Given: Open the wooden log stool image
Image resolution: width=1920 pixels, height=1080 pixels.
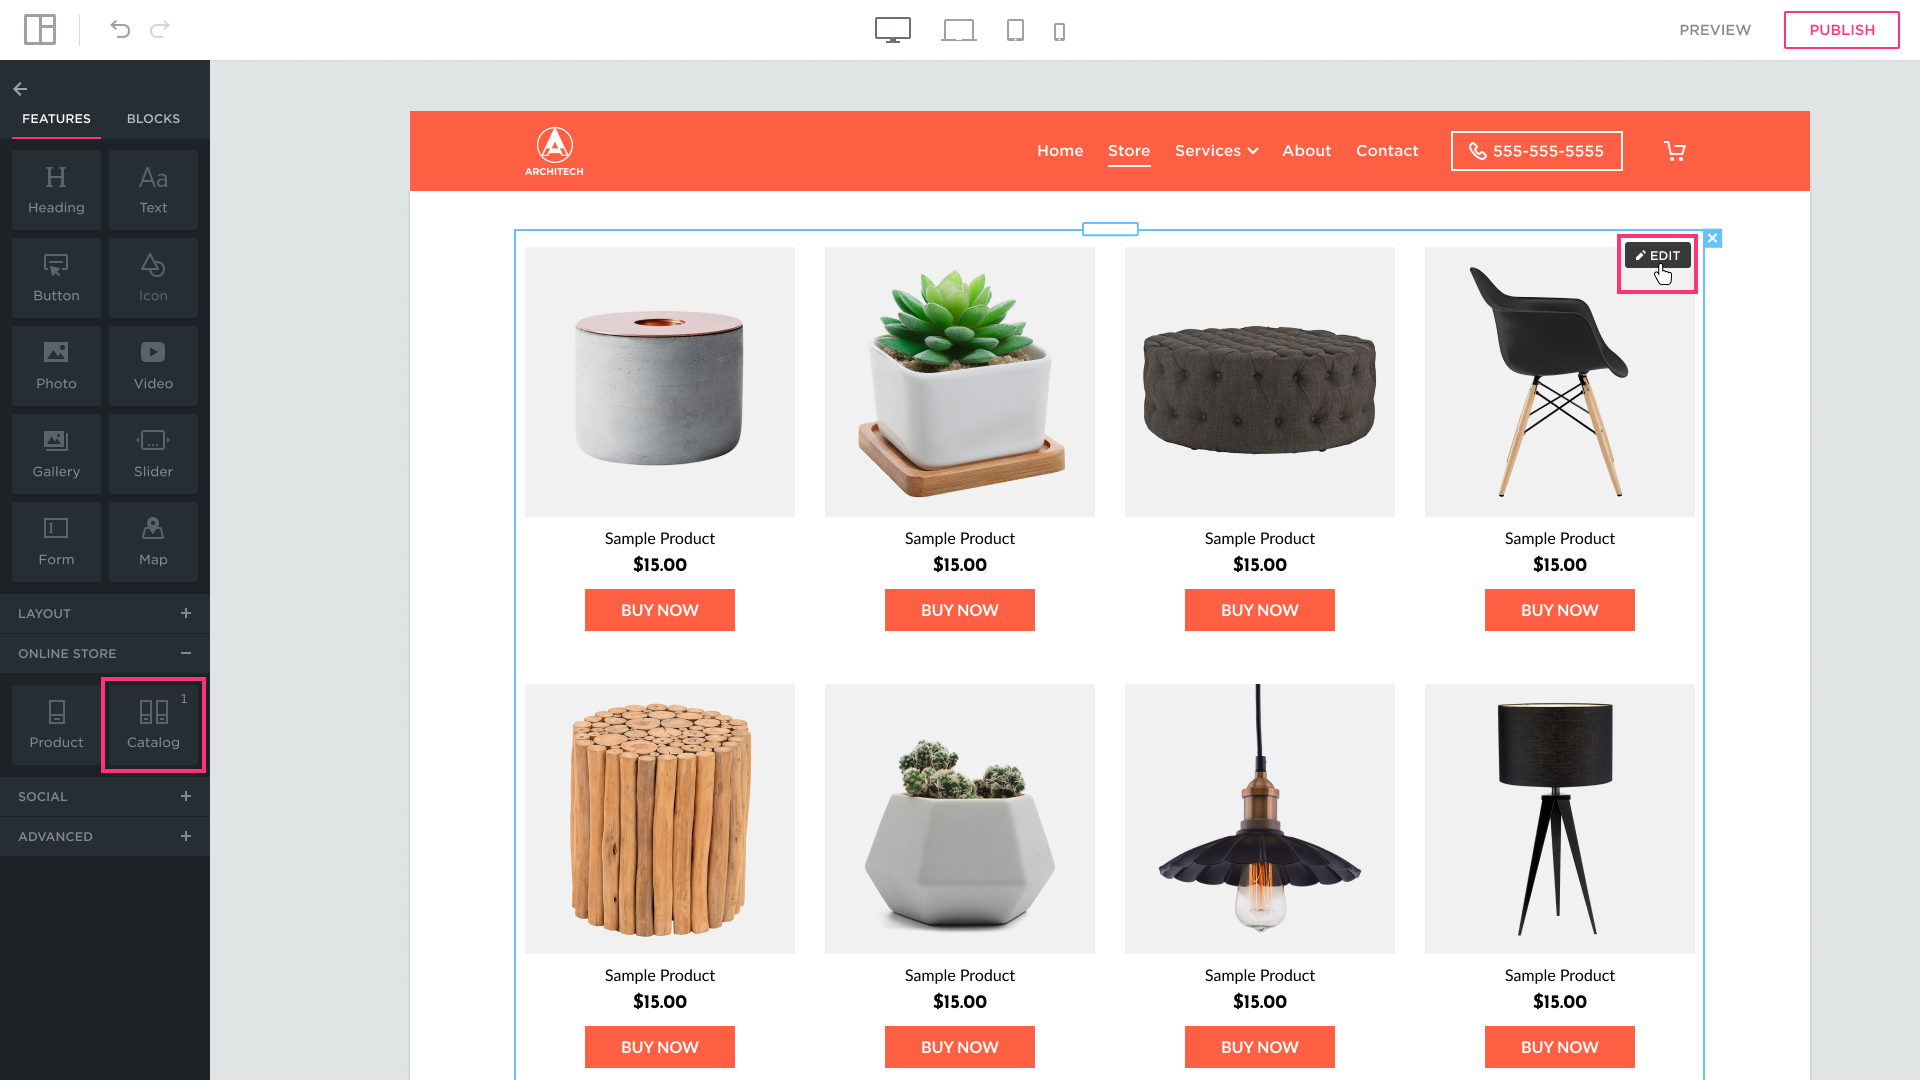Looking at the screenshot, I should (x=660, y=819).
